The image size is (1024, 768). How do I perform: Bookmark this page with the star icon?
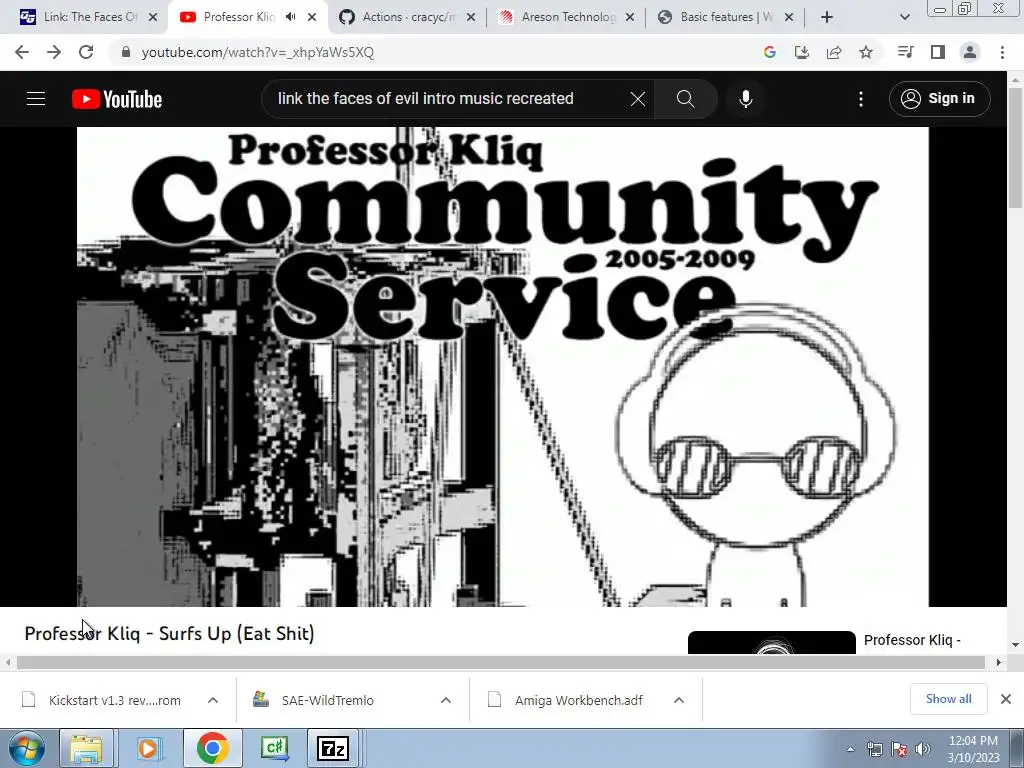(x=866, y=52)
